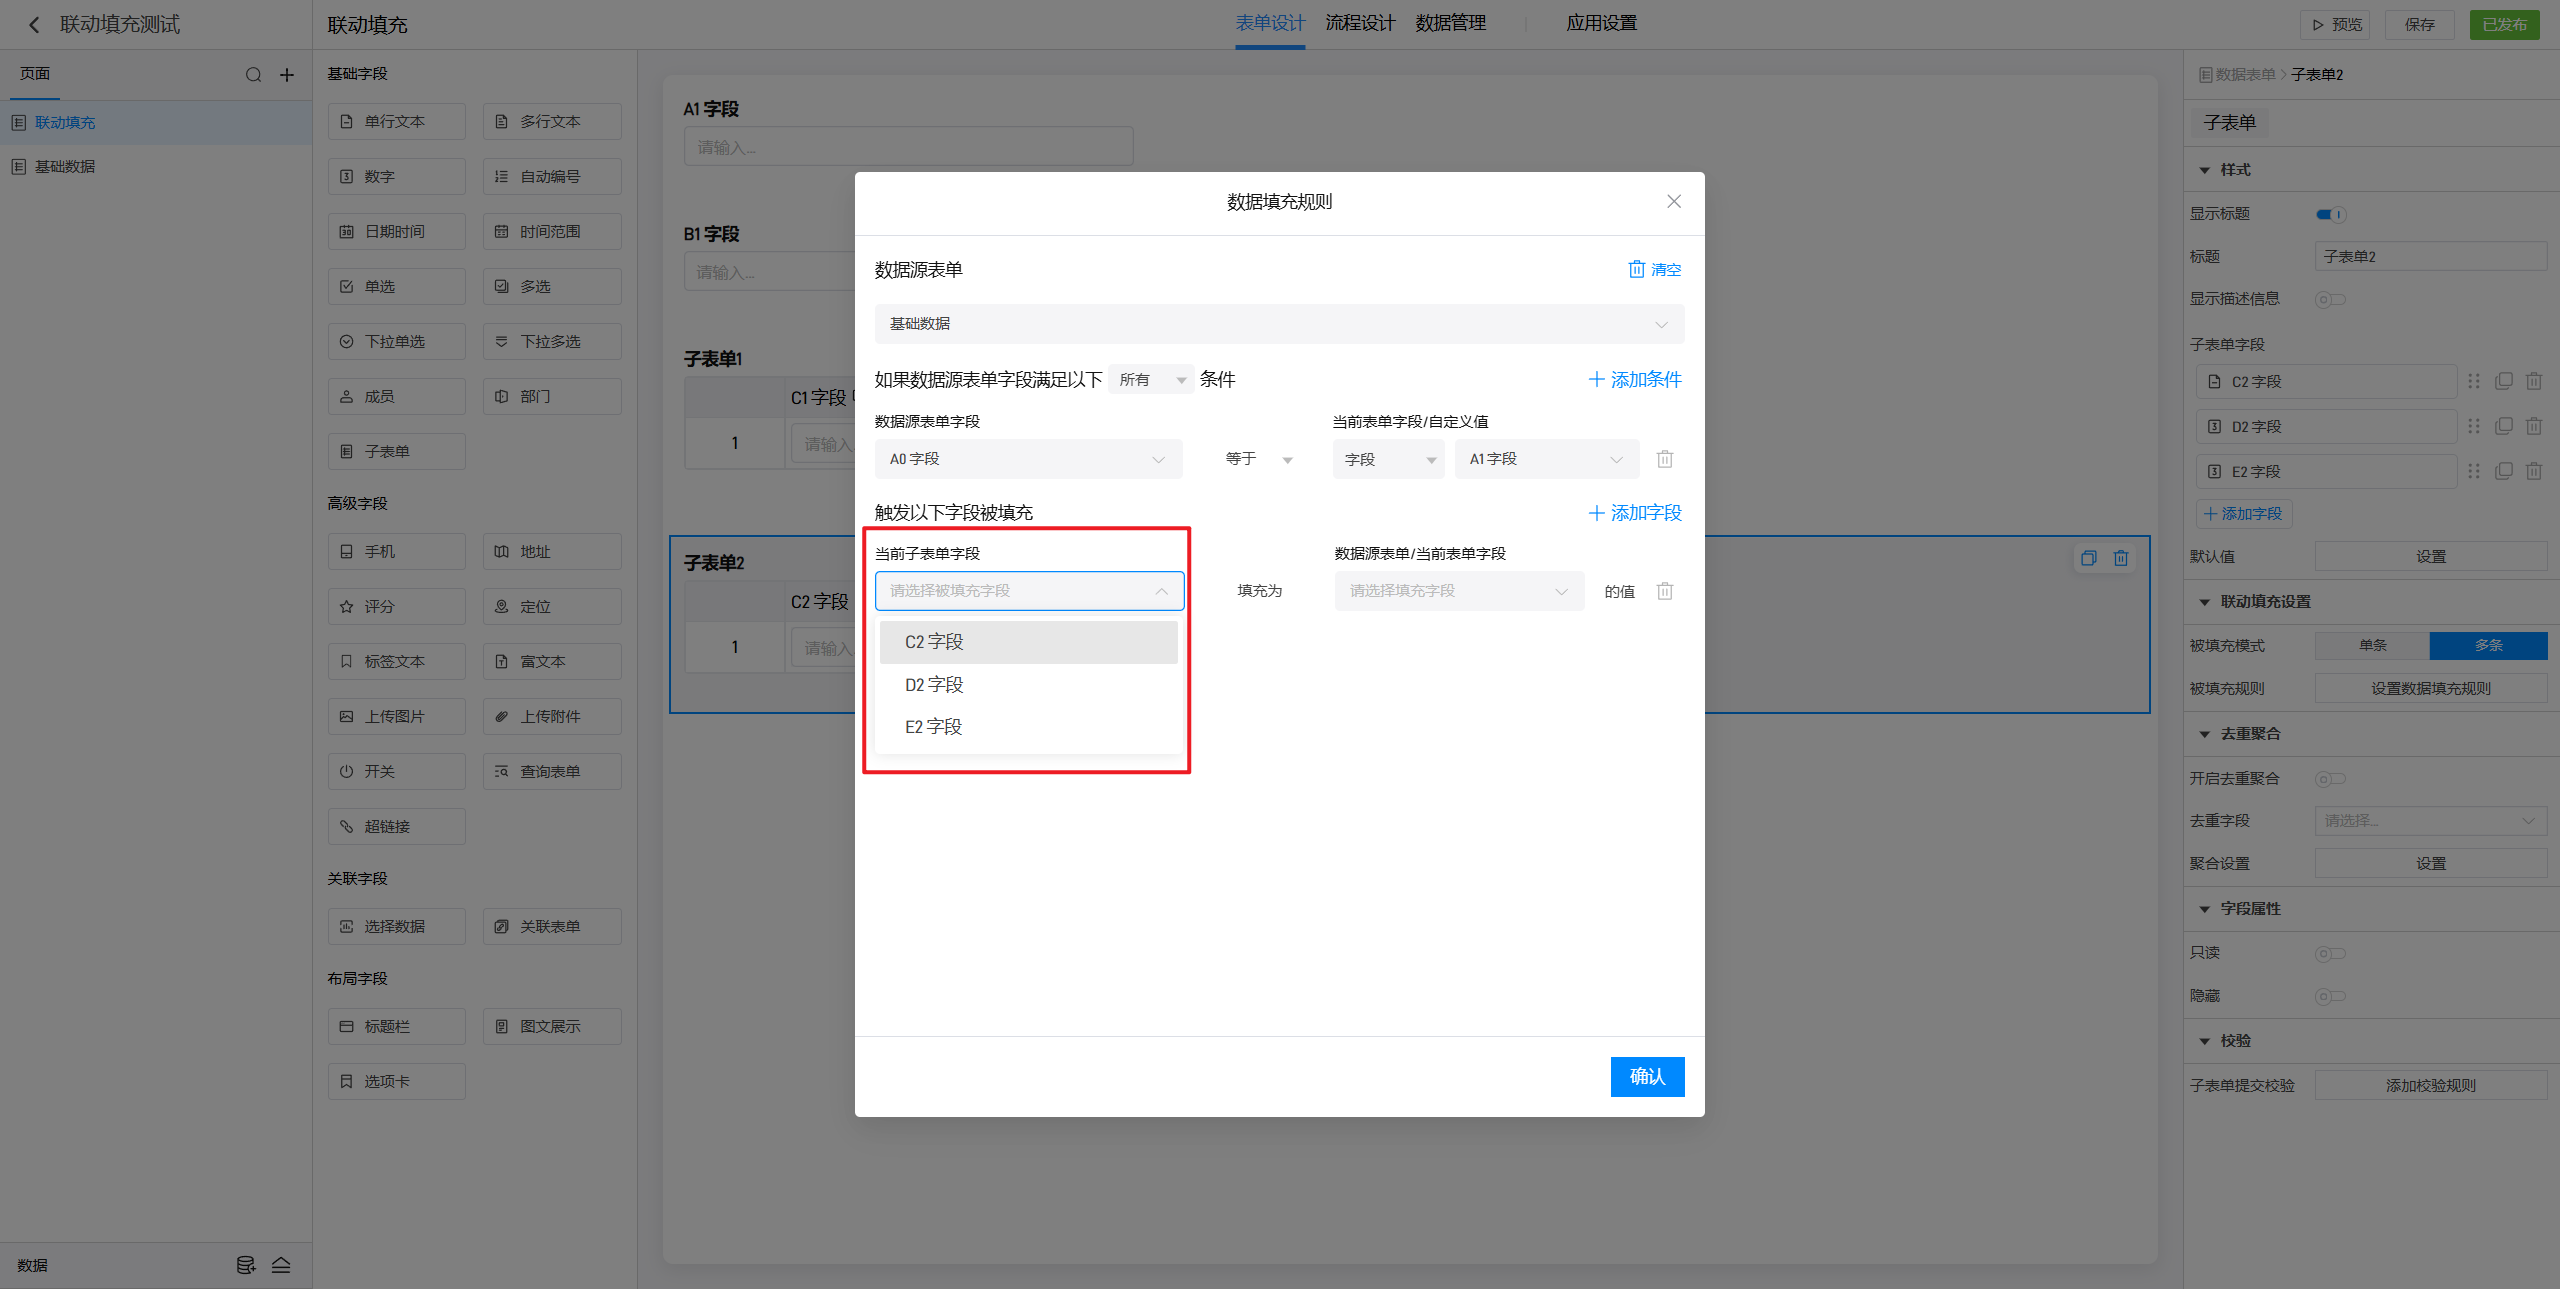Copy the C2 字段 subform field
Screen dimensions: 2560x1289
(x=2503, y=381)
